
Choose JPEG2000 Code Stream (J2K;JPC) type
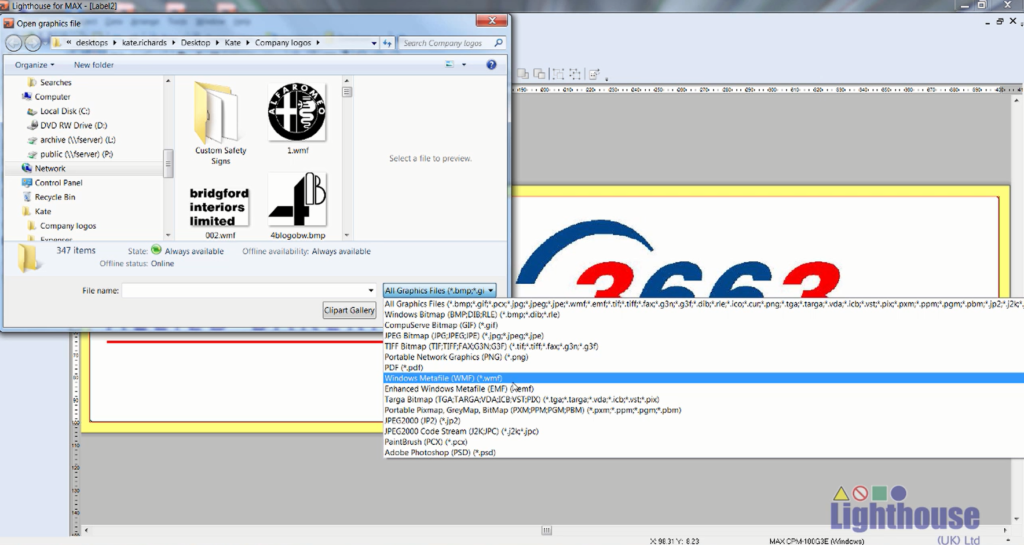(703, 431)
